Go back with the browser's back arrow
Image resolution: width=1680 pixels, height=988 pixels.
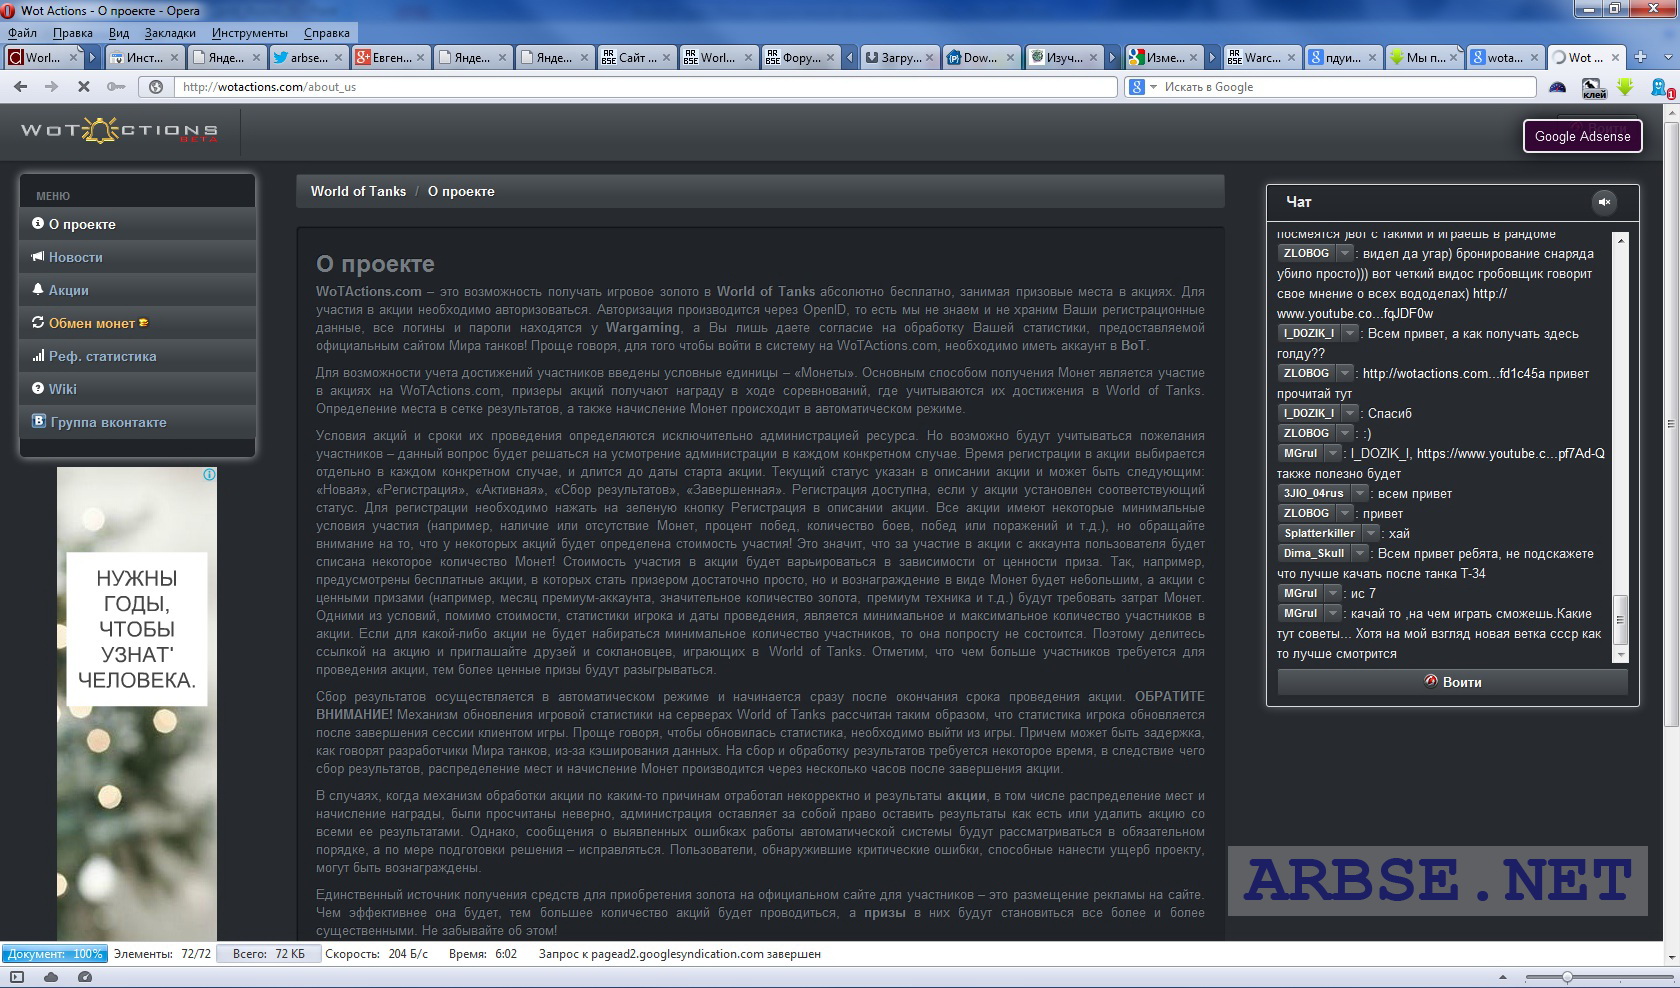click(20, 87)
